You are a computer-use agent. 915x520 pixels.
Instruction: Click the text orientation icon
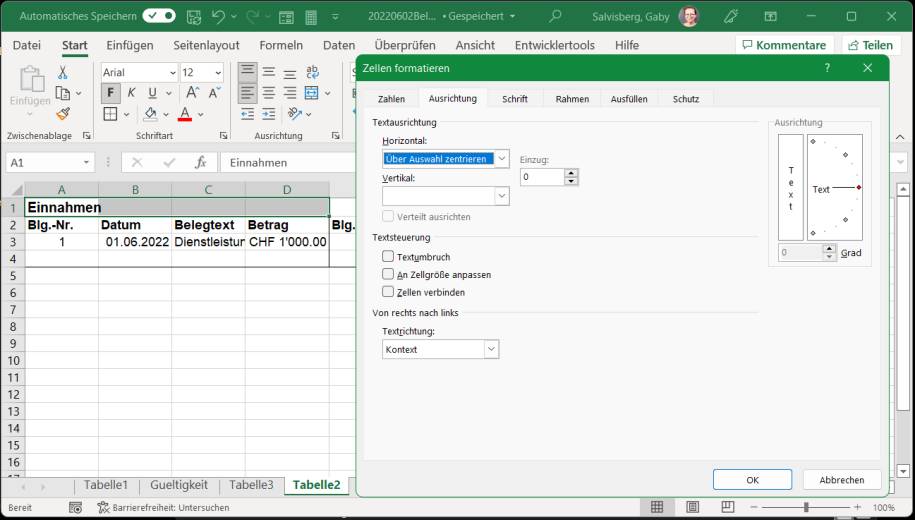(x=295, y=114)
